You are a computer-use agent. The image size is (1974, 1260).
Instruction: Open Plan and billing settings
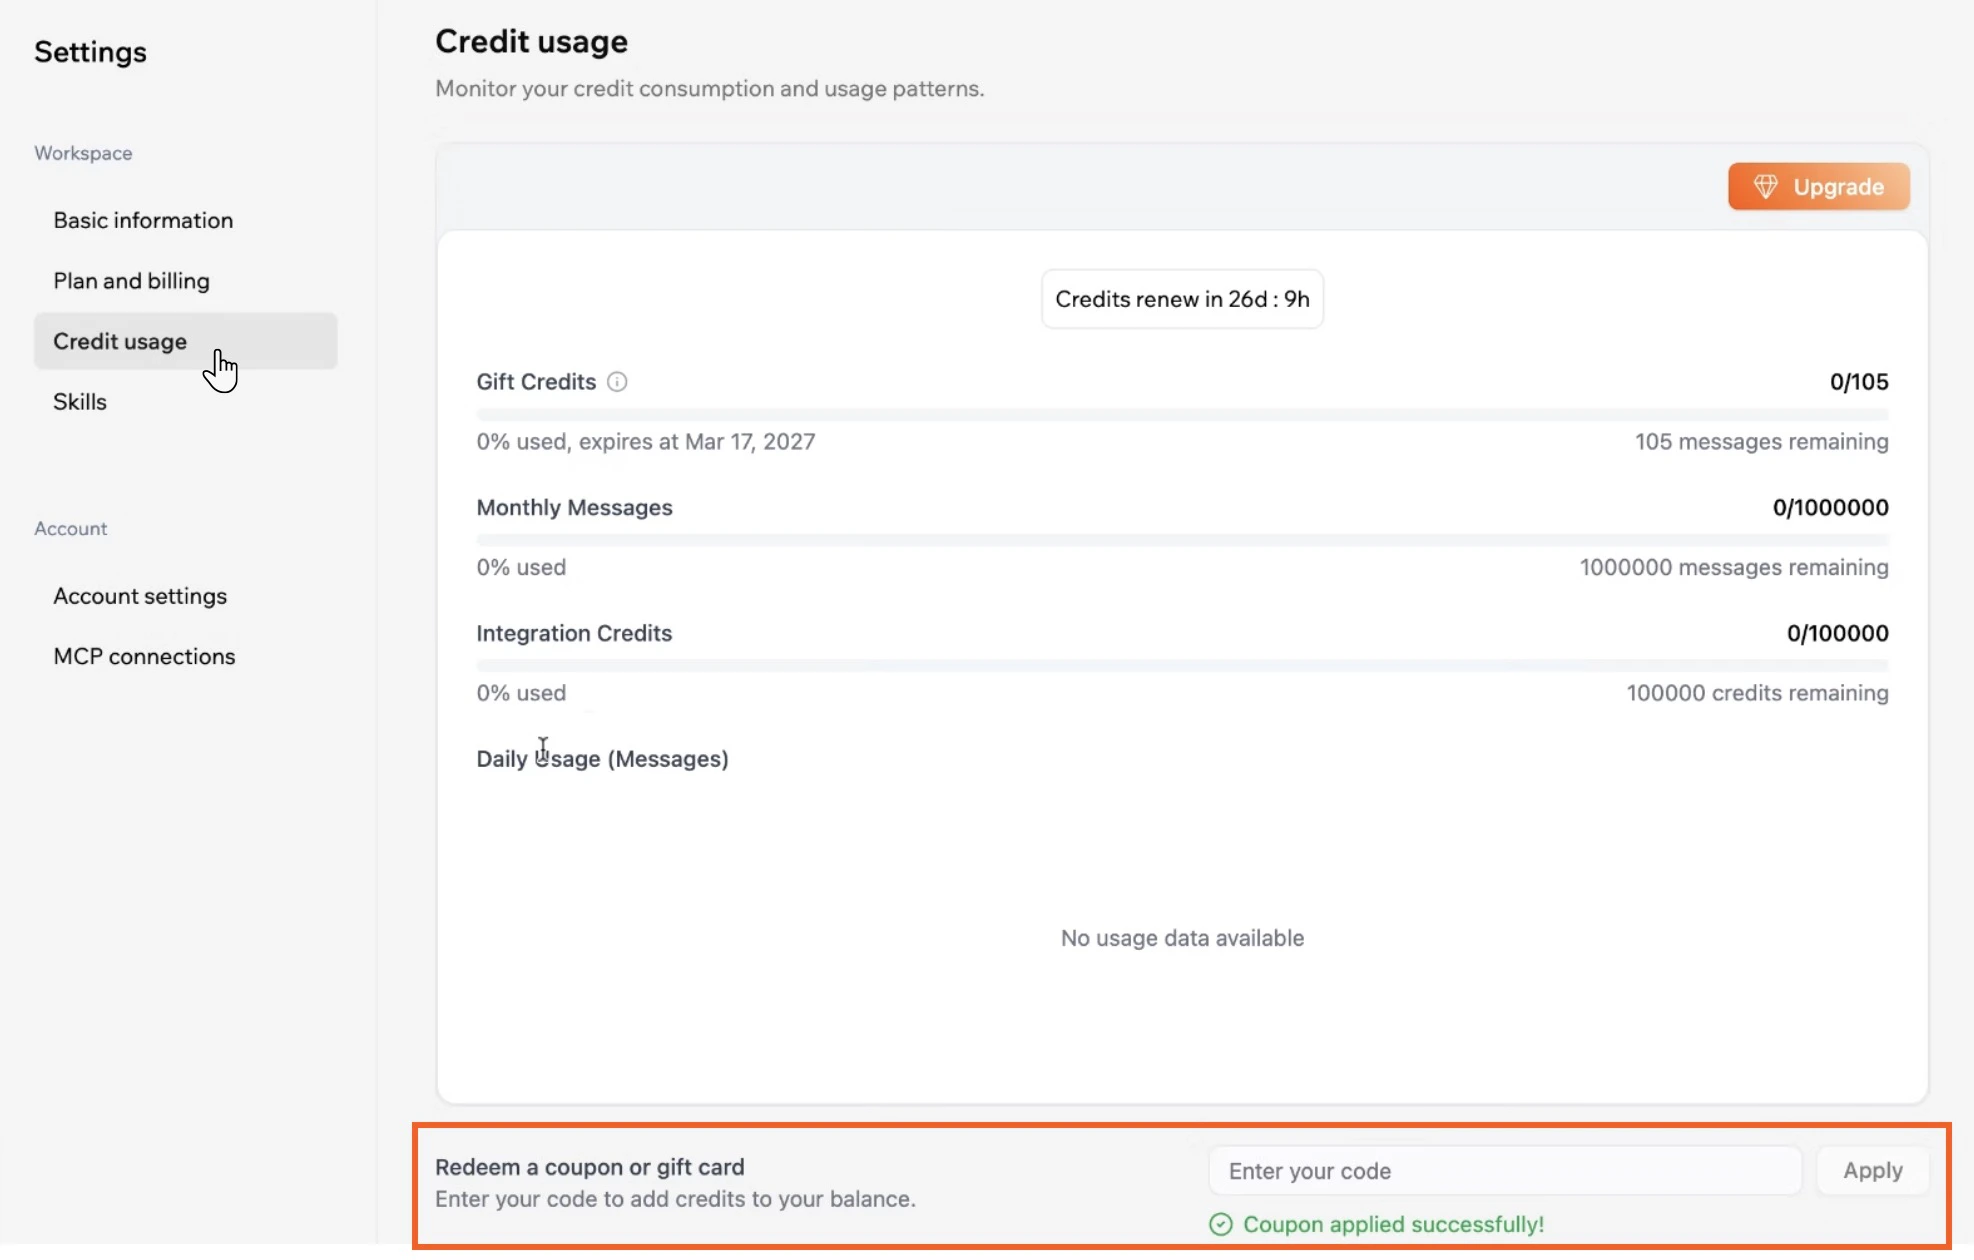point(131,281)
